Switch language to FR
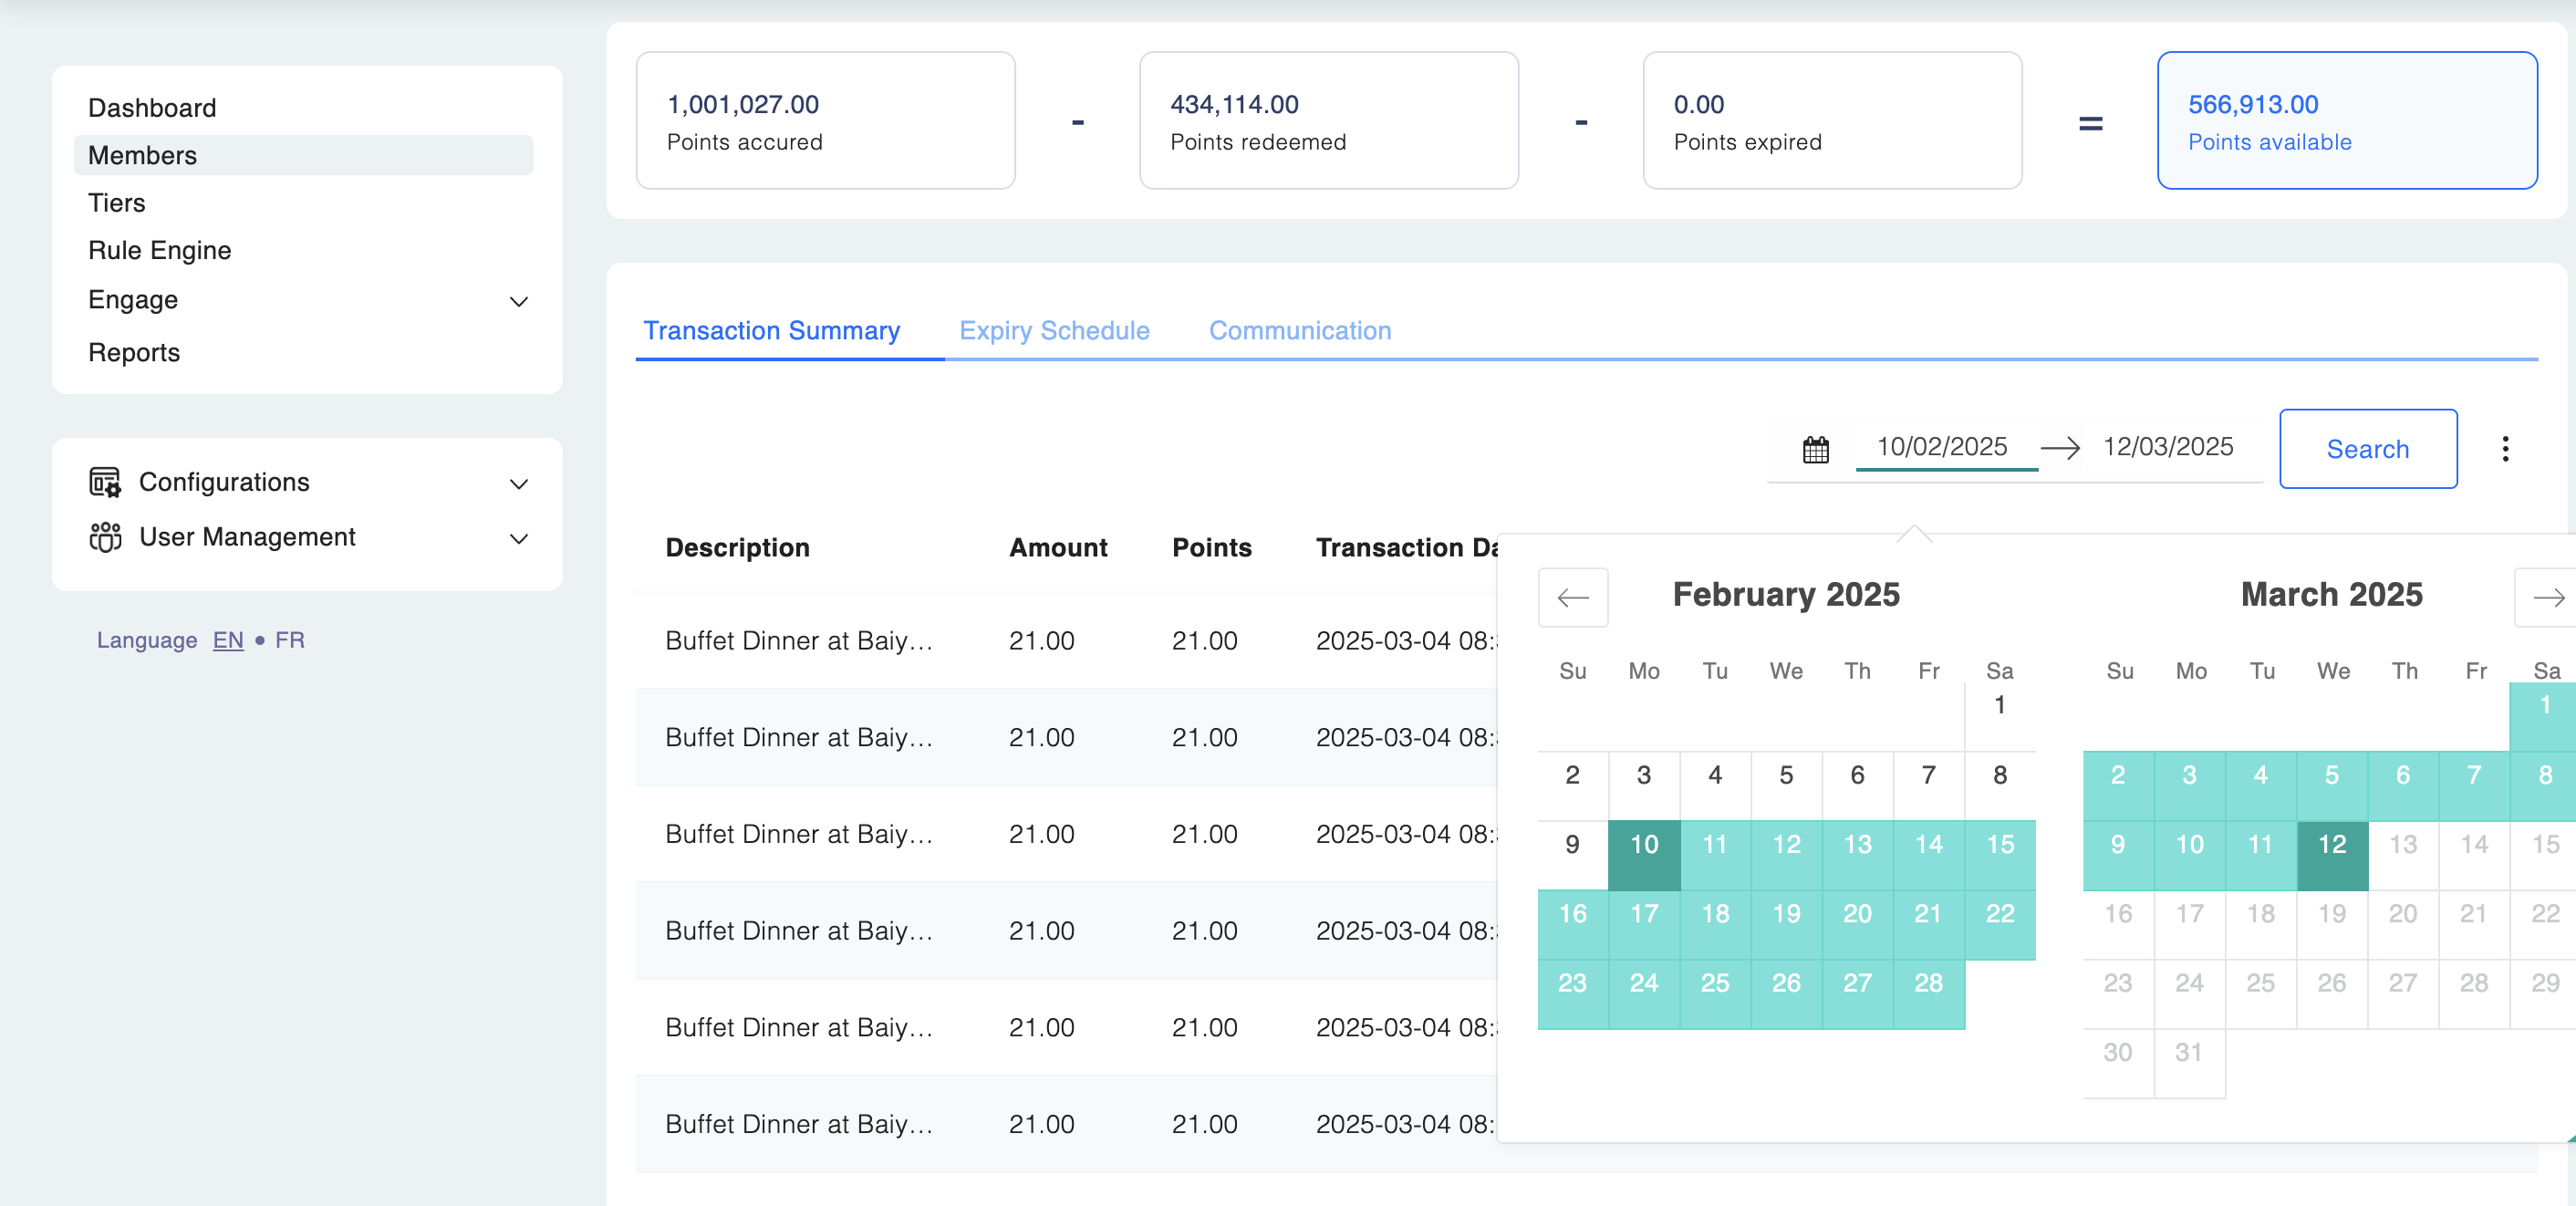Image resolution: width=2576 pixels, height=1206 pixels. pyautogui.click(x=289, y=640)
